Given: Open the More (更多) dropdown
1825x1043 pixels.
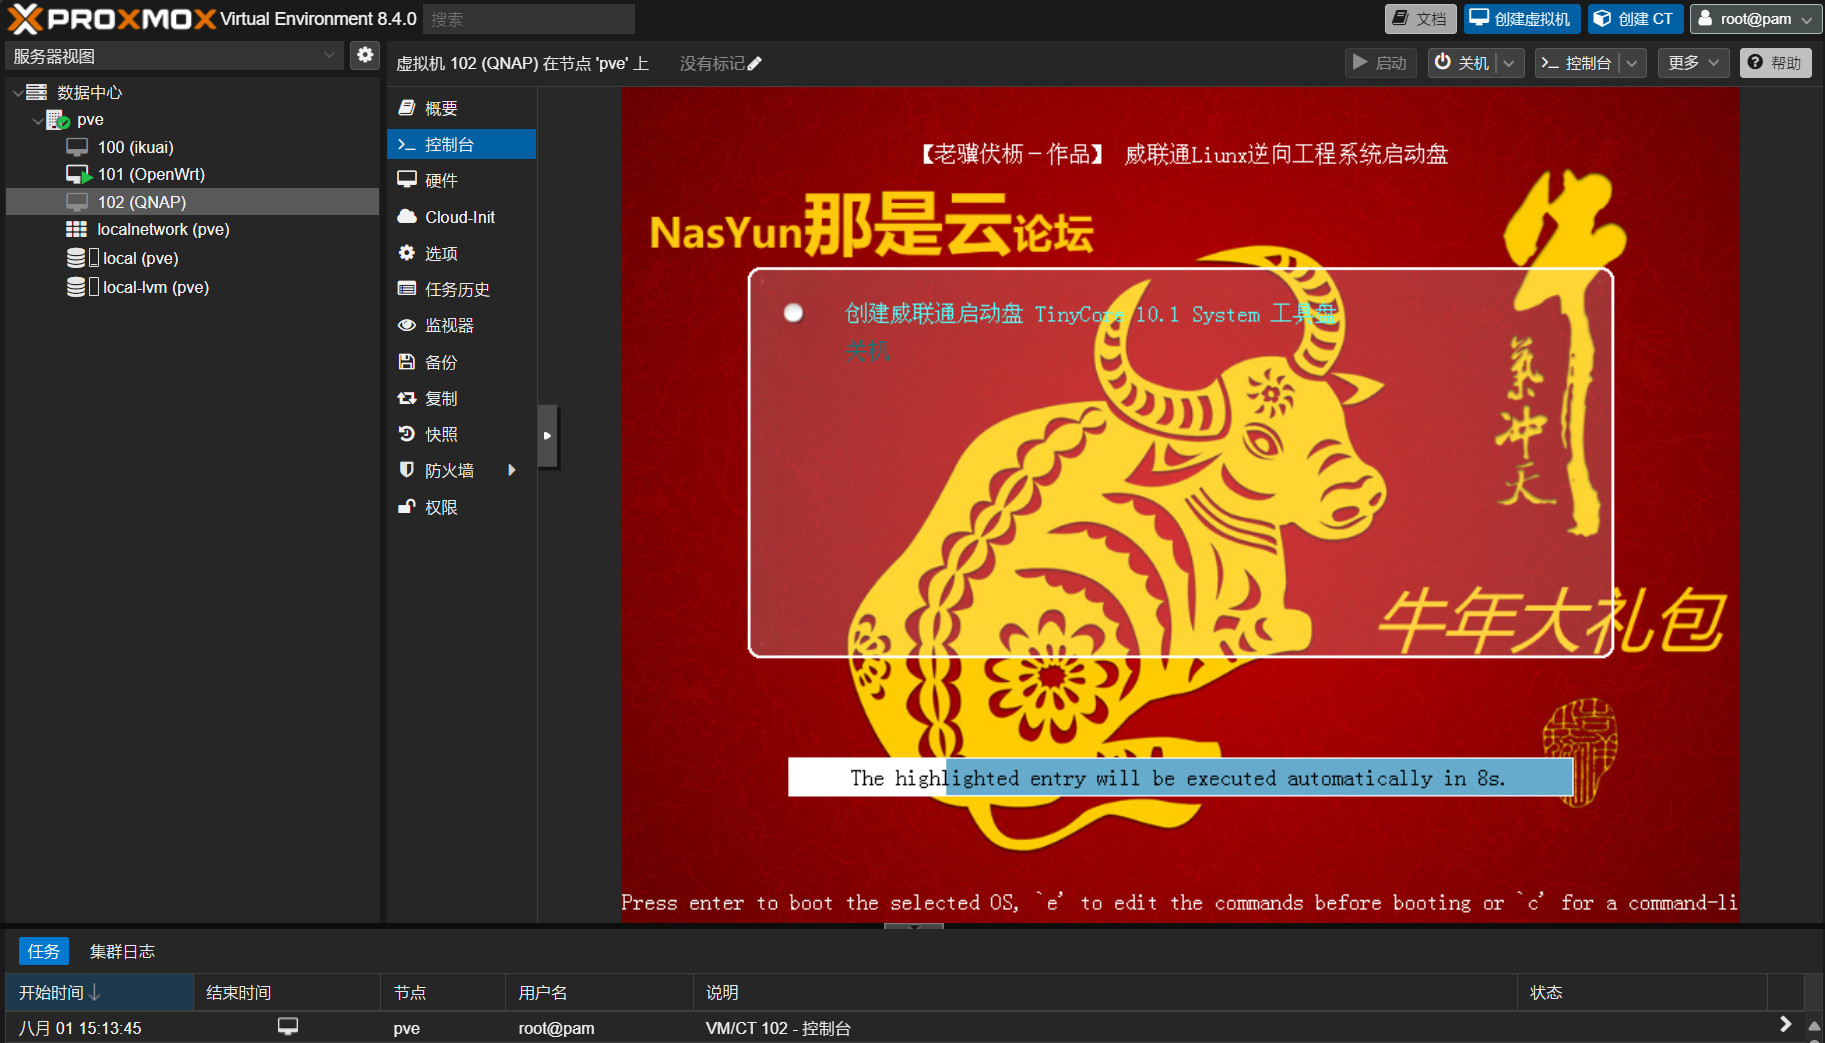Looking at the screenshot, I should (1694, 63).
